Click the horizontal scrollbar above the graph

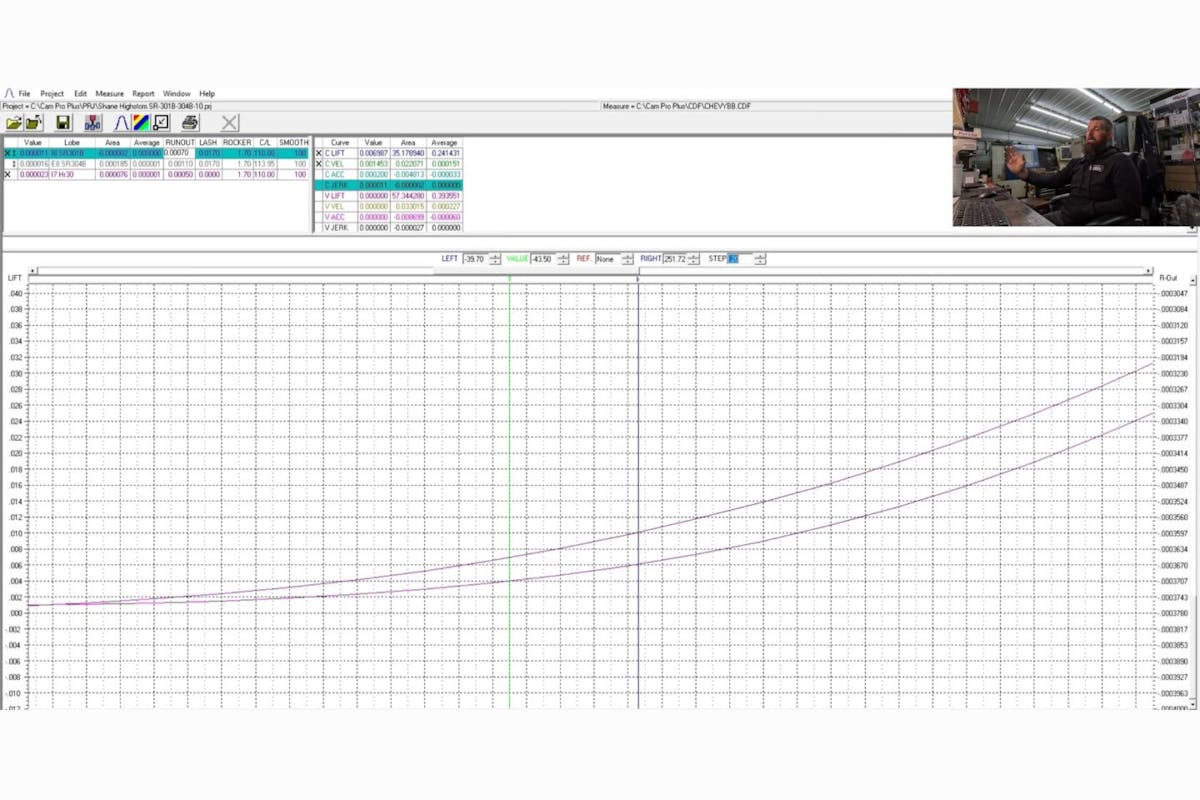tap(600, 270)
